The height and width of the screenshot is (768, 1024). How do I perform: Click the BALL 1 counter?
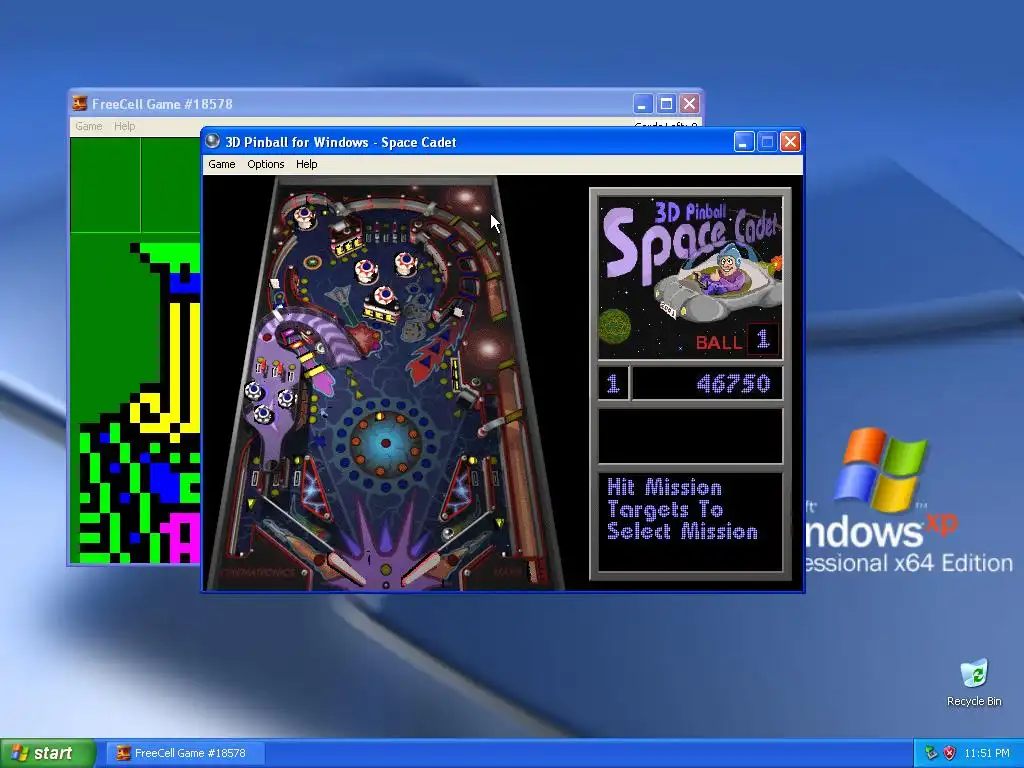click(737, 340)
